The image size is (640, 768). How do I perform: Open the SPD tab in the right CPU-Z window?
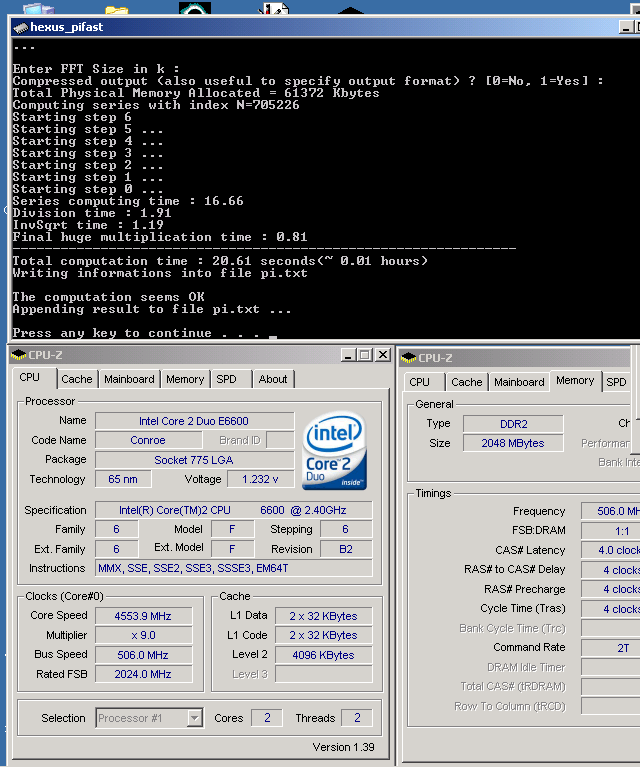point(616,382)
